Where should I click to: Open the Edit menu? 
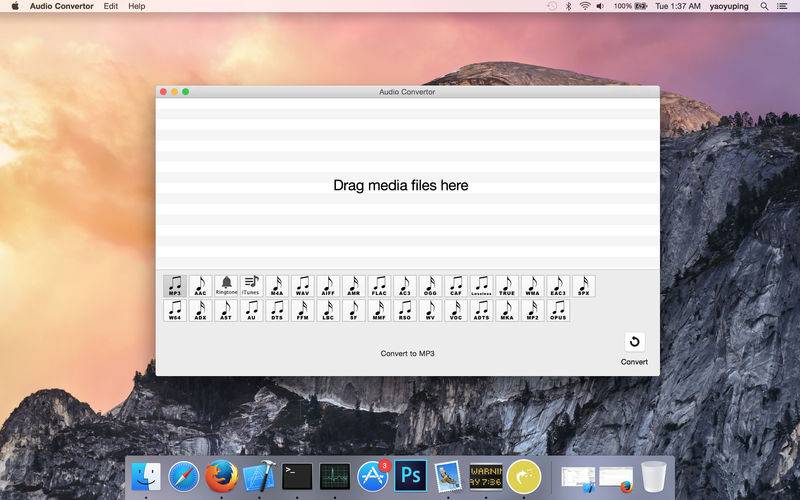pos(110,6)
